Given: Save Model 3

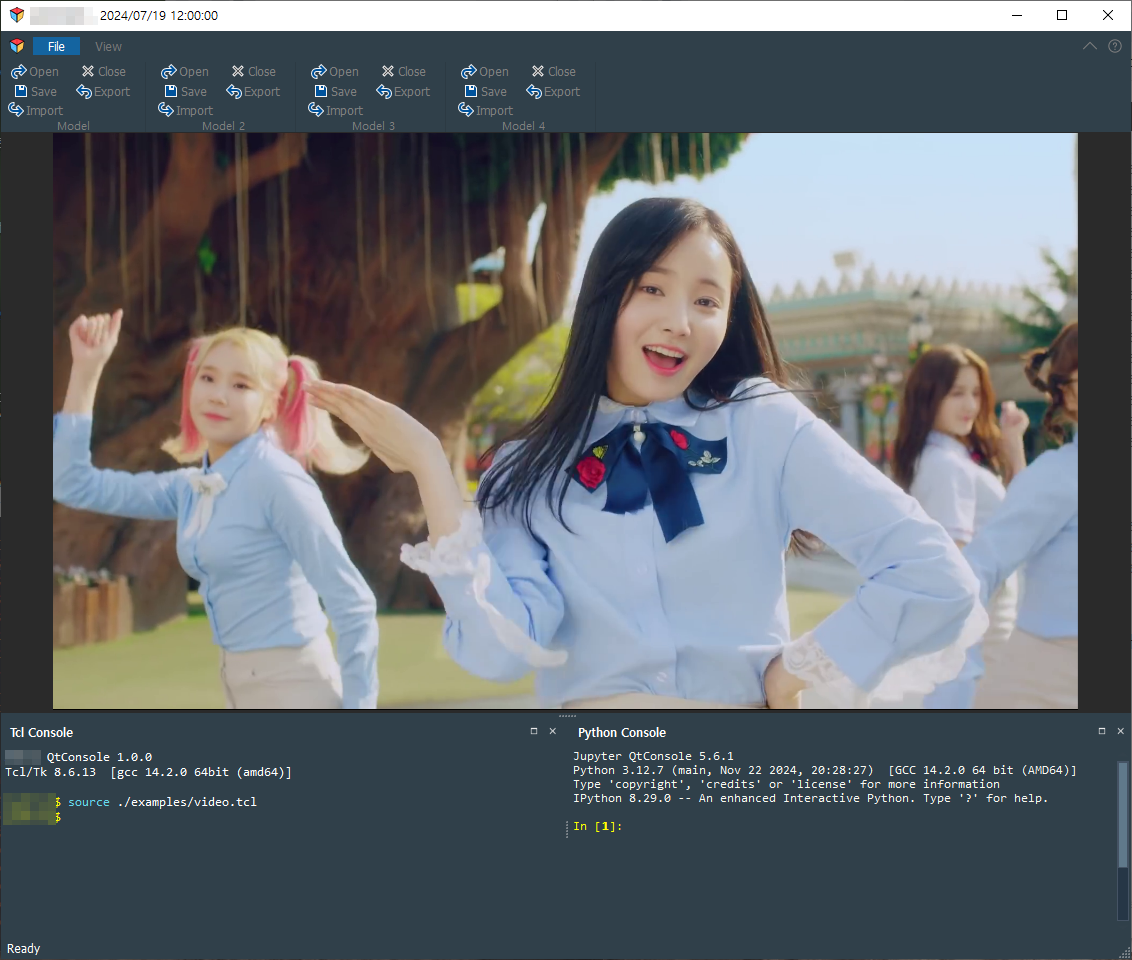Looking at the screenshot, I should click(x=336, y=92).
